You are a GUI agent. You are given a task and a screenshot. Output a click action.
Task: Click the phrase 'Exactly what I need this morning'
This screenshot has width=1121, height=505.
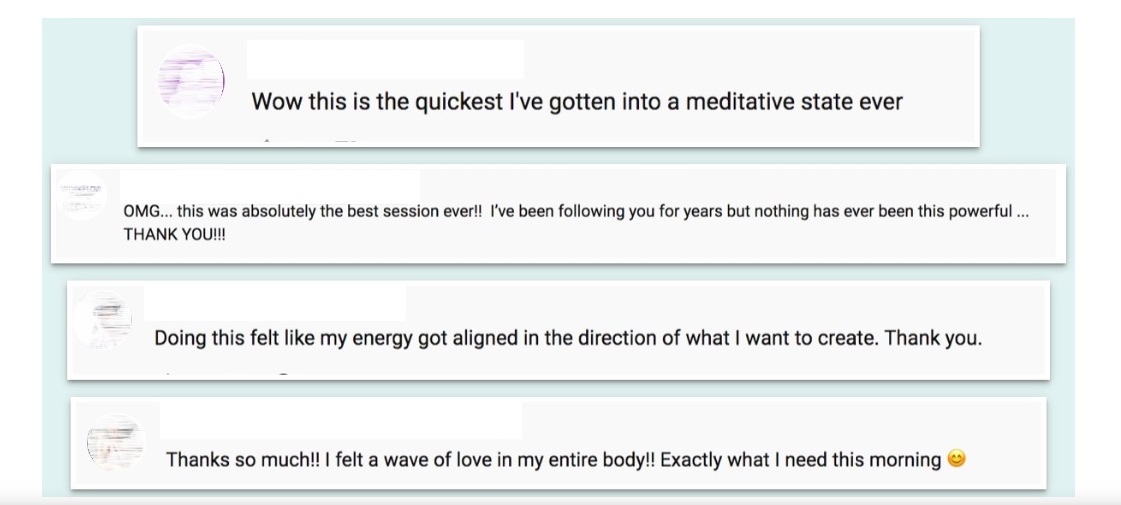801,459
